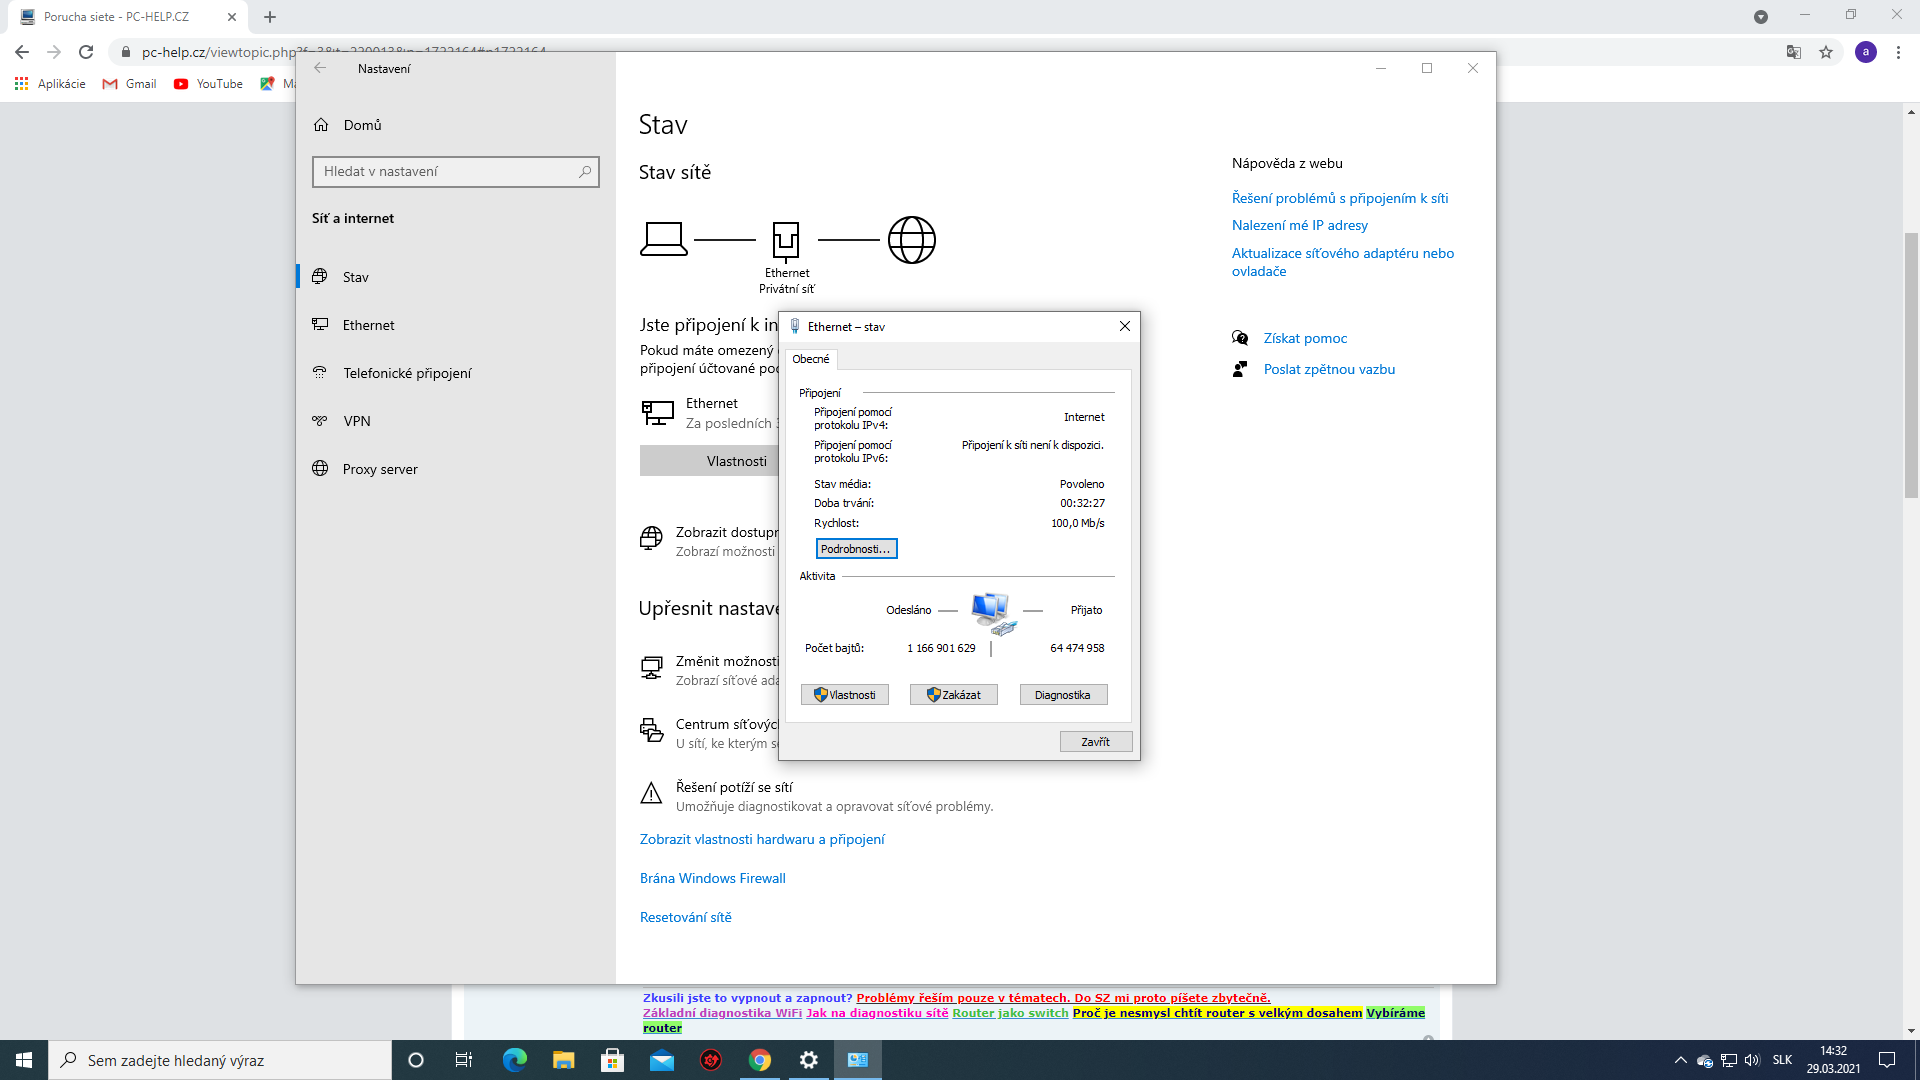
Task: Click the Řešení potíží se sítí warning icon
Action: (651, 794)
